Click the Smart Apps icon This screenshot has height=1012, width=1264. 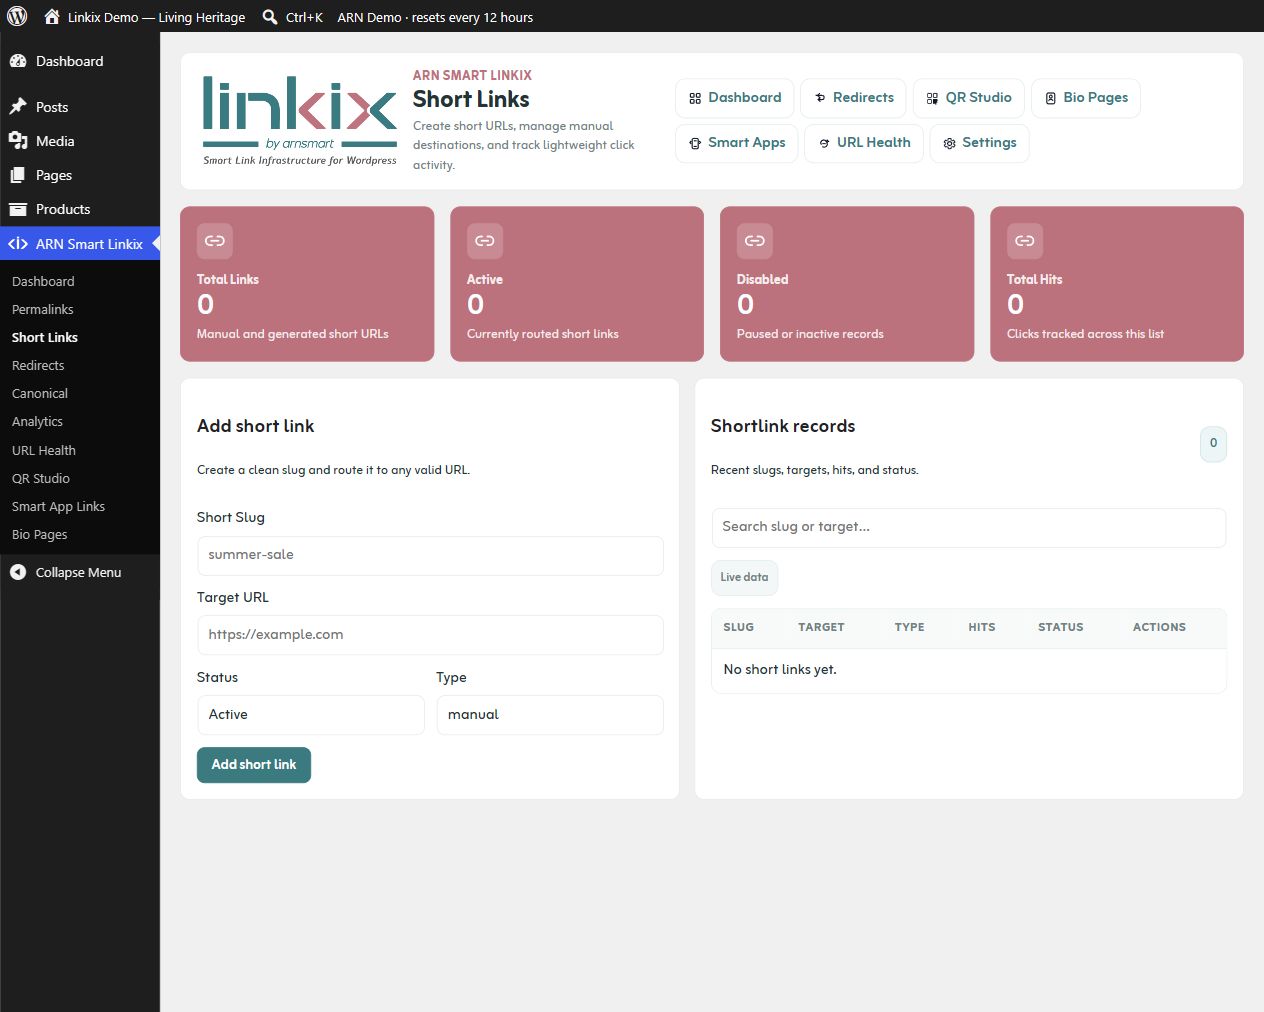tap(695, 143)
